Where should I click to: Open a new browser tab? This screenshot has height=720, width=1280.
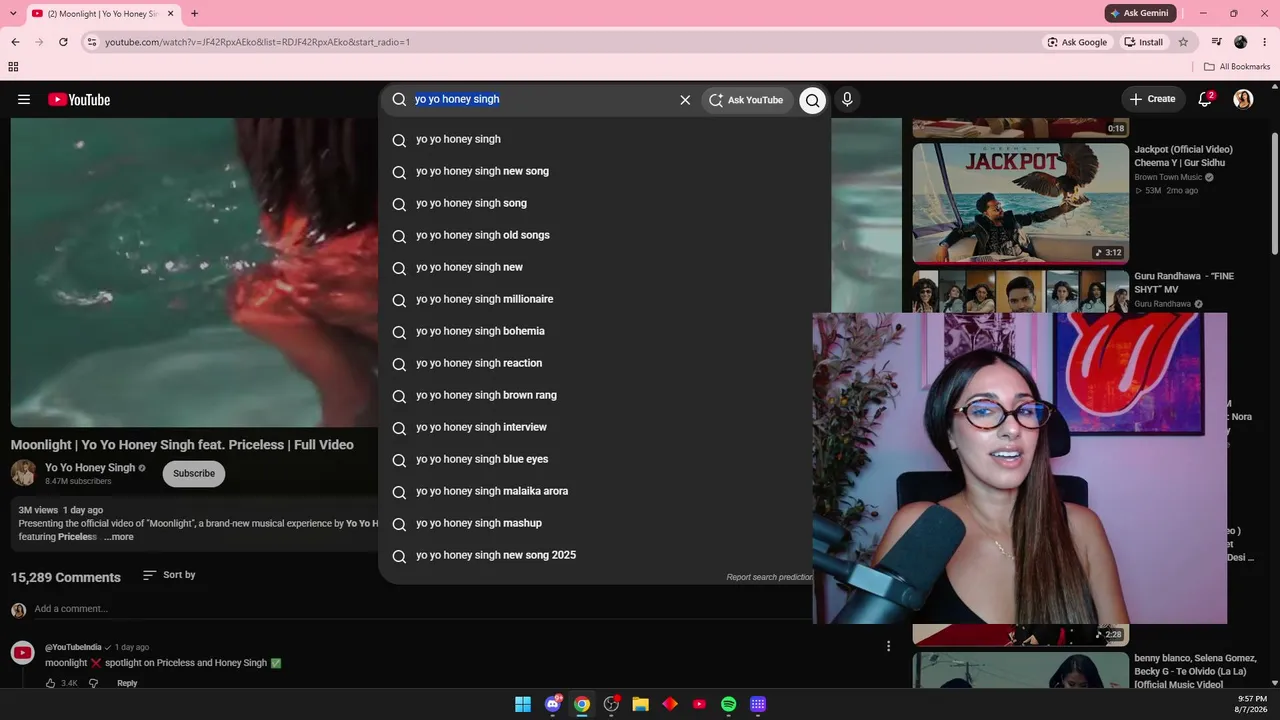click(x=194, y=14)
